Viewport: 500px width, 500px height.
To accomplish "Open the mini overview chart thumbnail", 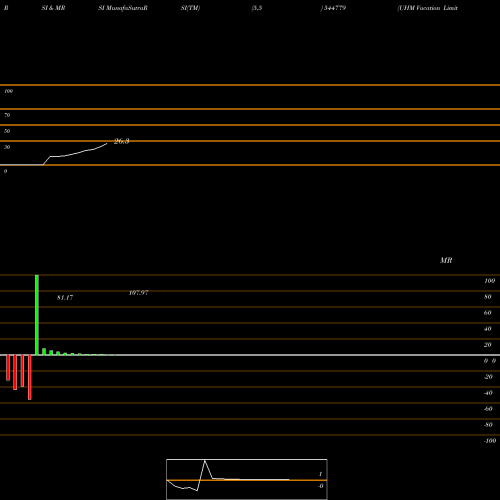I will (247, 479).
